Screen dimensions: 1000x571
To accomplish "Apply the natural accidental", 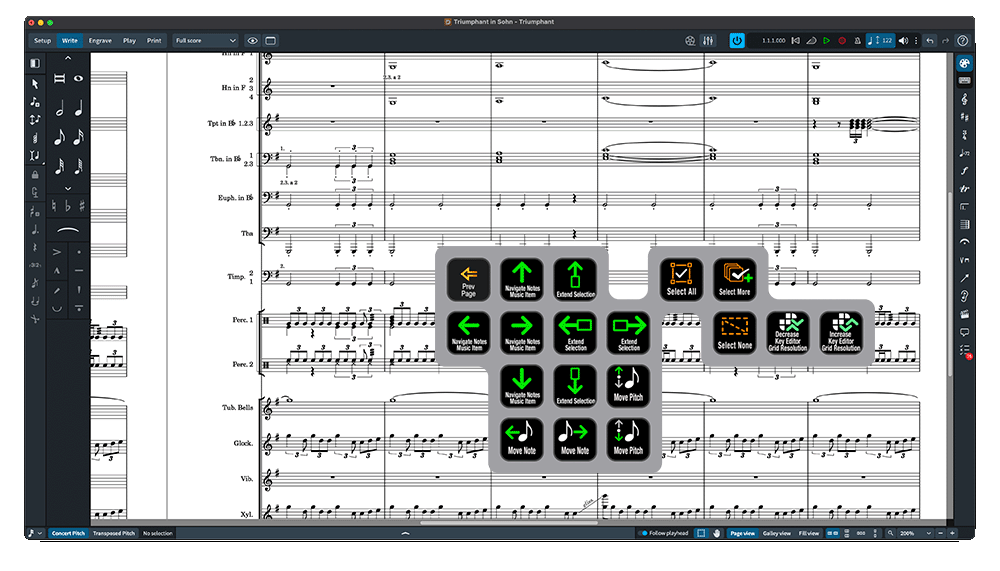I will click(54, 206).
